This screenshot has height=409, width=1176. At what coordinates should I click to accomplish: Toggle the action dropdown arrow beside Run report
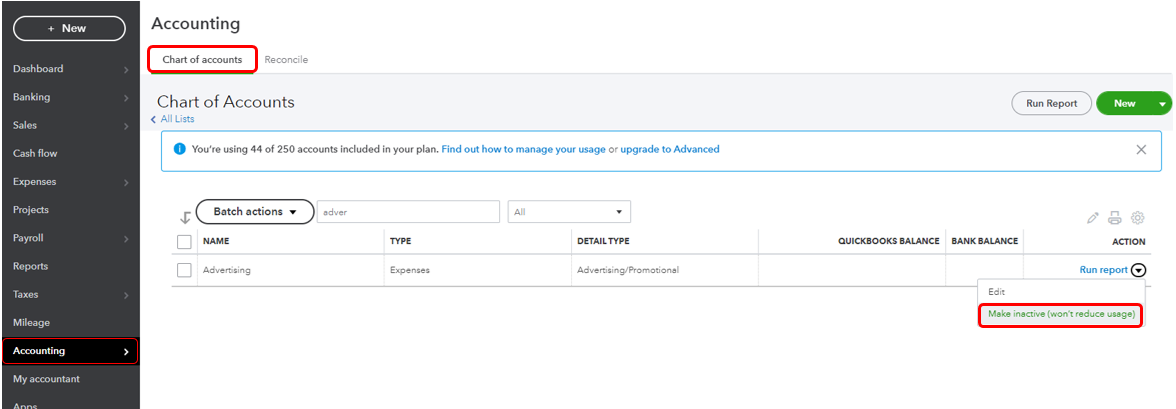pos(1139,270)
